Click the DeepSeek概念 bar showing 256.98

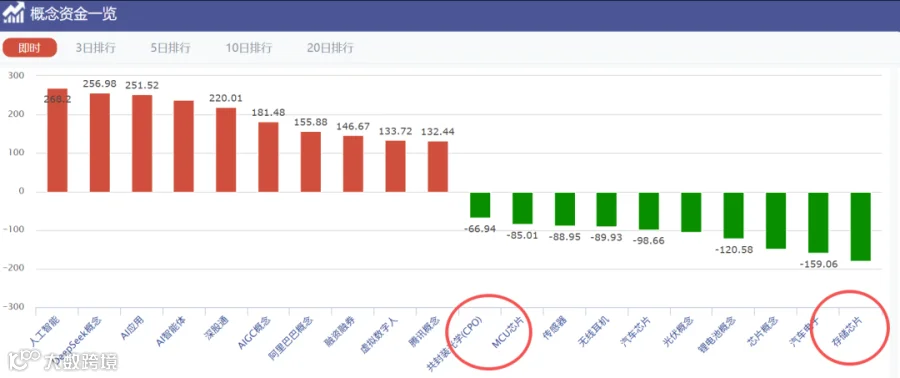coord(100,142)
